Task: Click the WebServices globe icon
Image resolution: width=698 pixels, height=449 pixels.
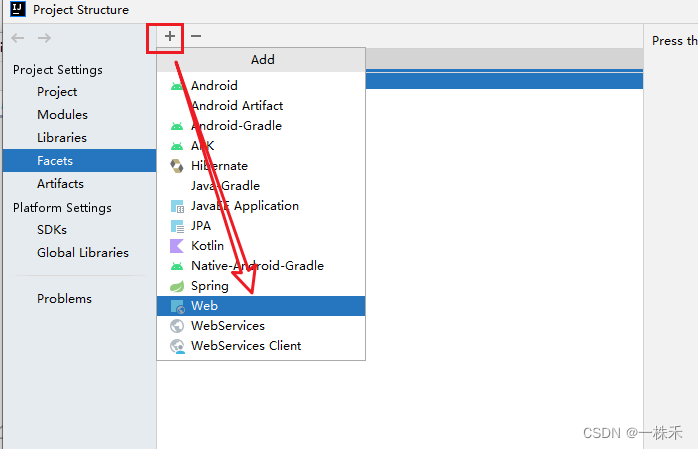Action: point(177,326)
